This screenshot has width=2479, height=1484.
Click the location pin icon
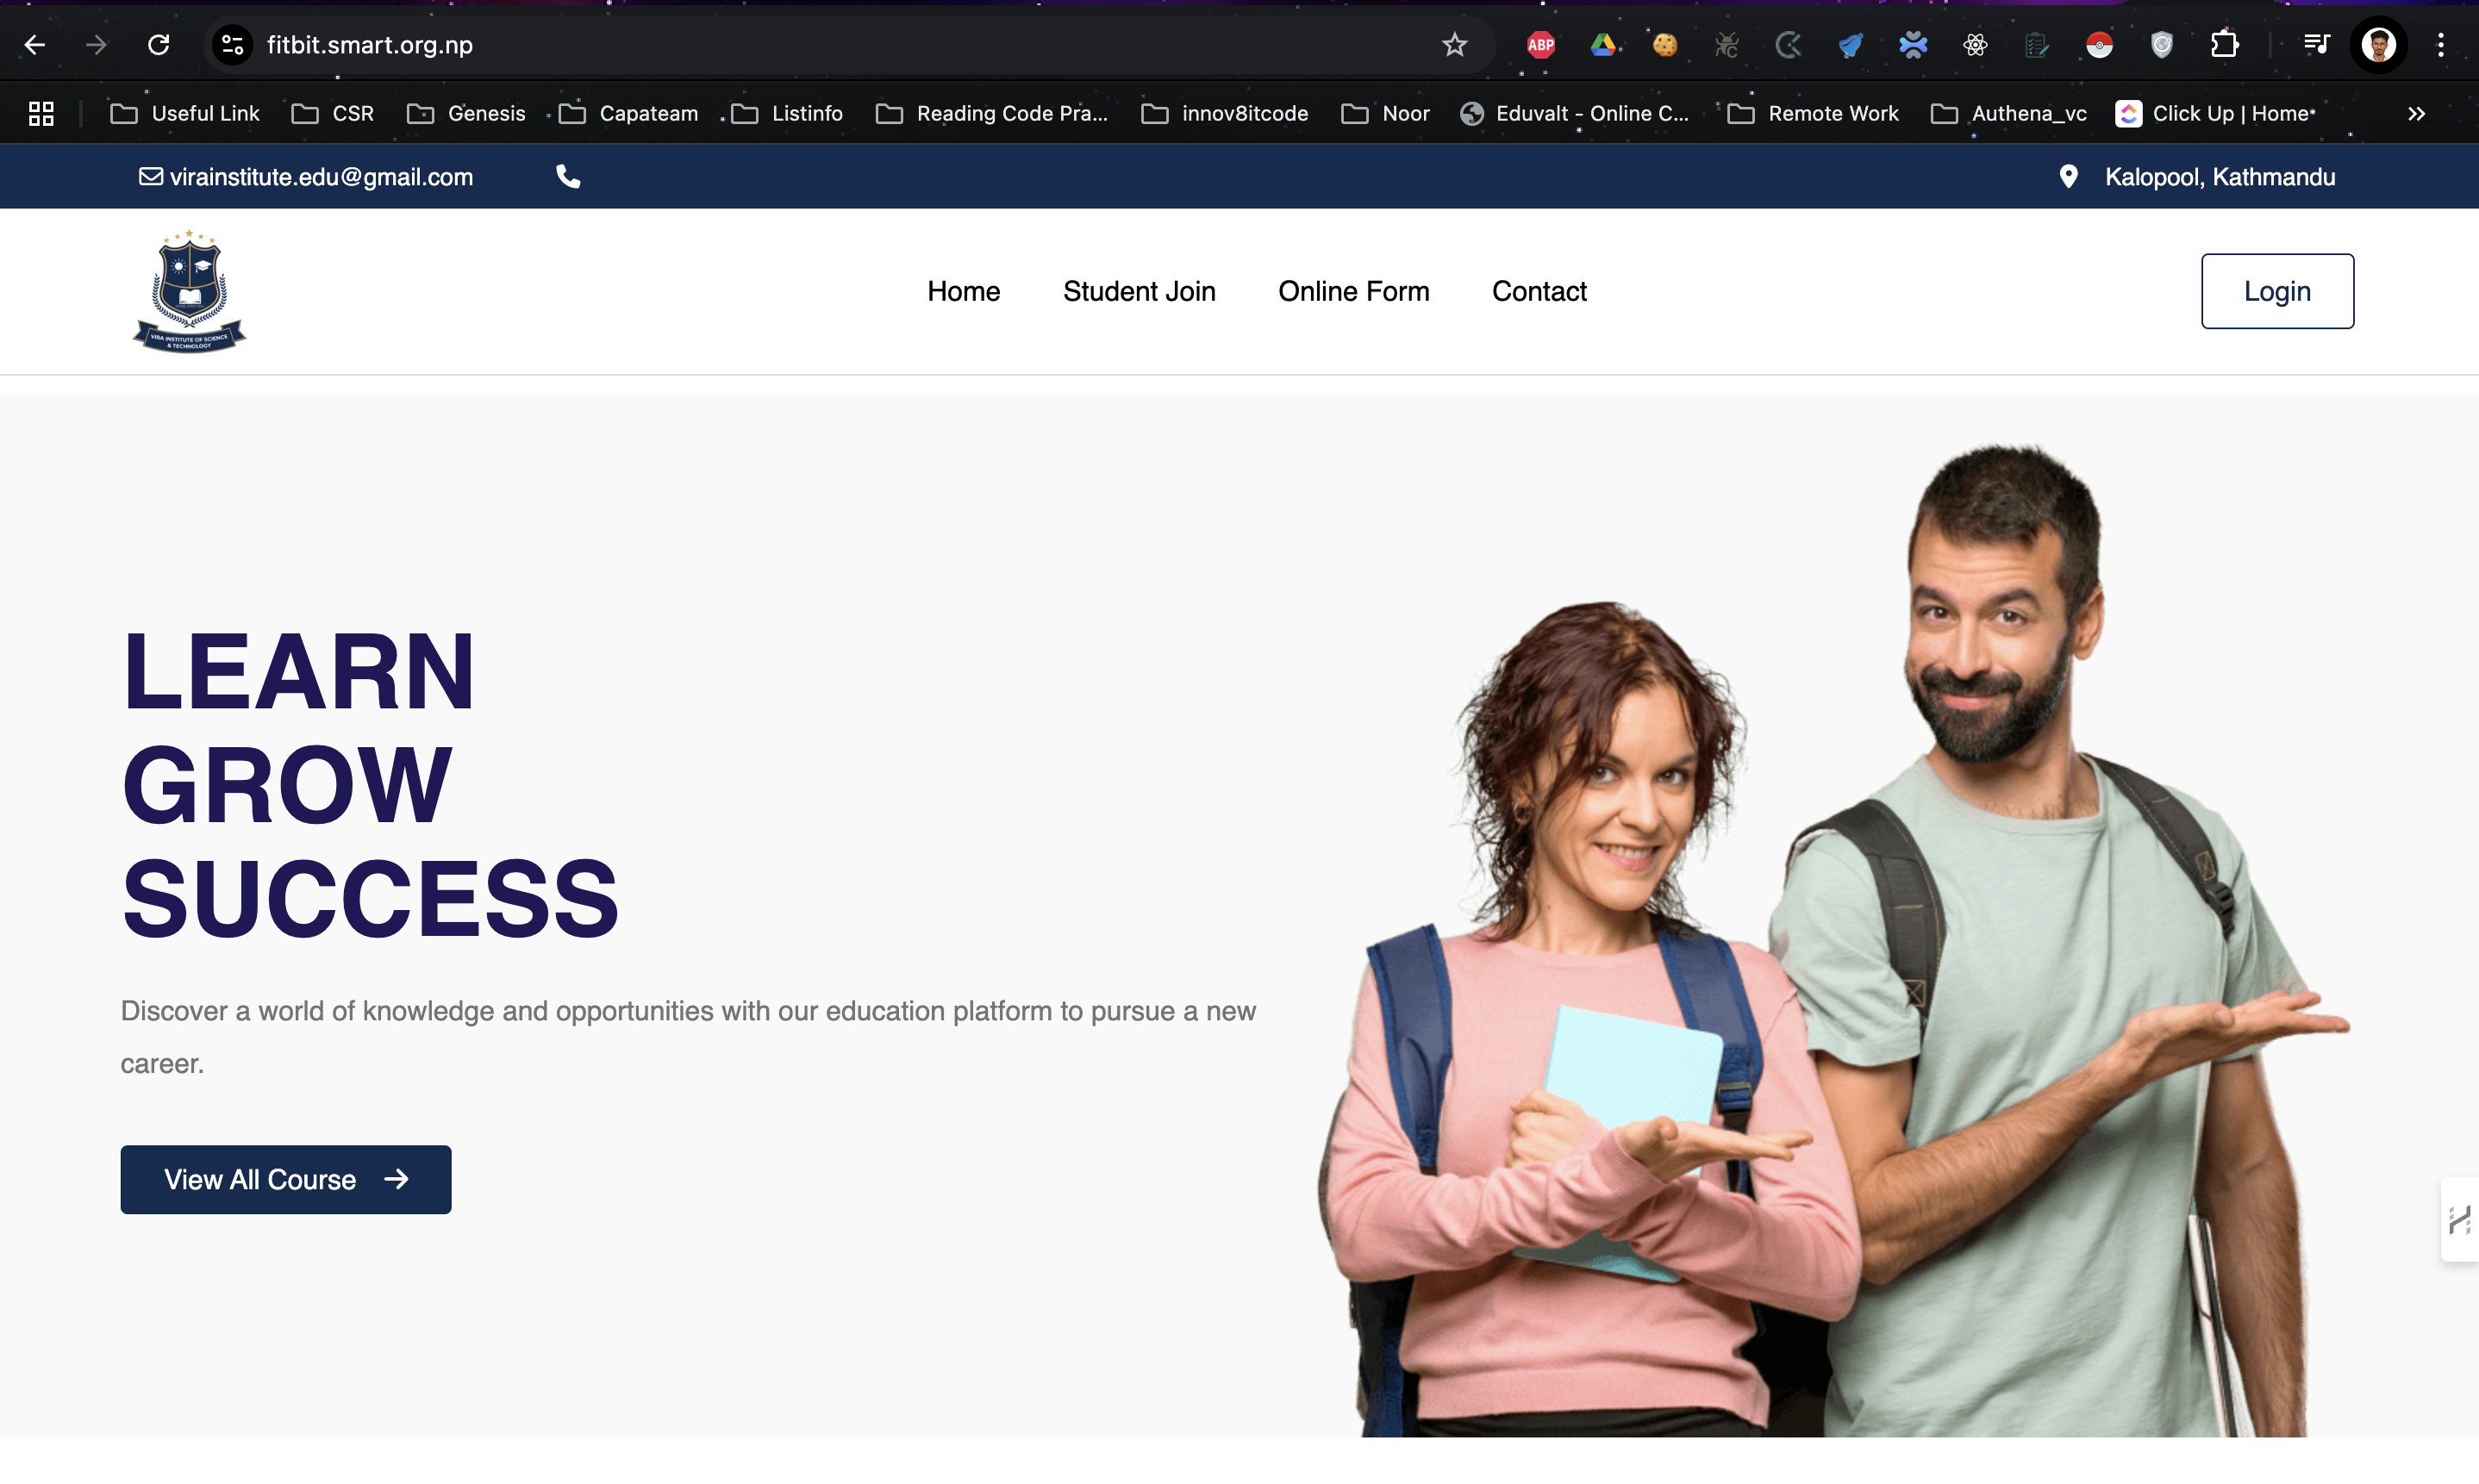(x=2068, y=176)
